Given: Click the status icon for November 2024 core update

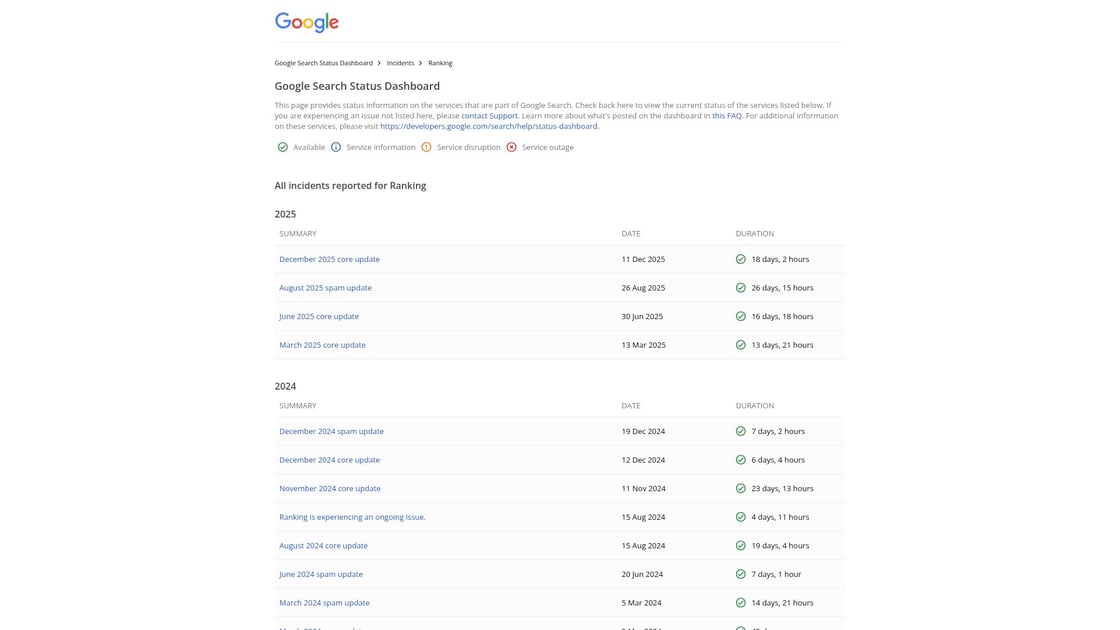Looking at the screenshot, I should pyautogui.click(x=738, y=488).
